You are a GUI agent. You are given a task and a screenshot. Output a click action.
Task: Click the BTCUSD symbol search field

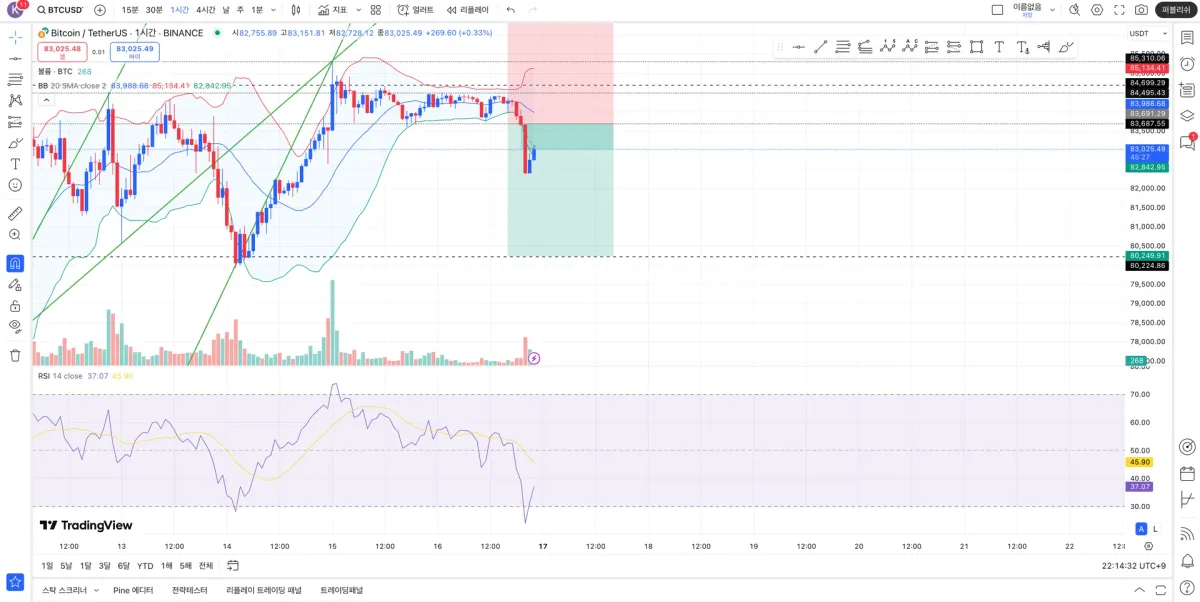point(62,10)
